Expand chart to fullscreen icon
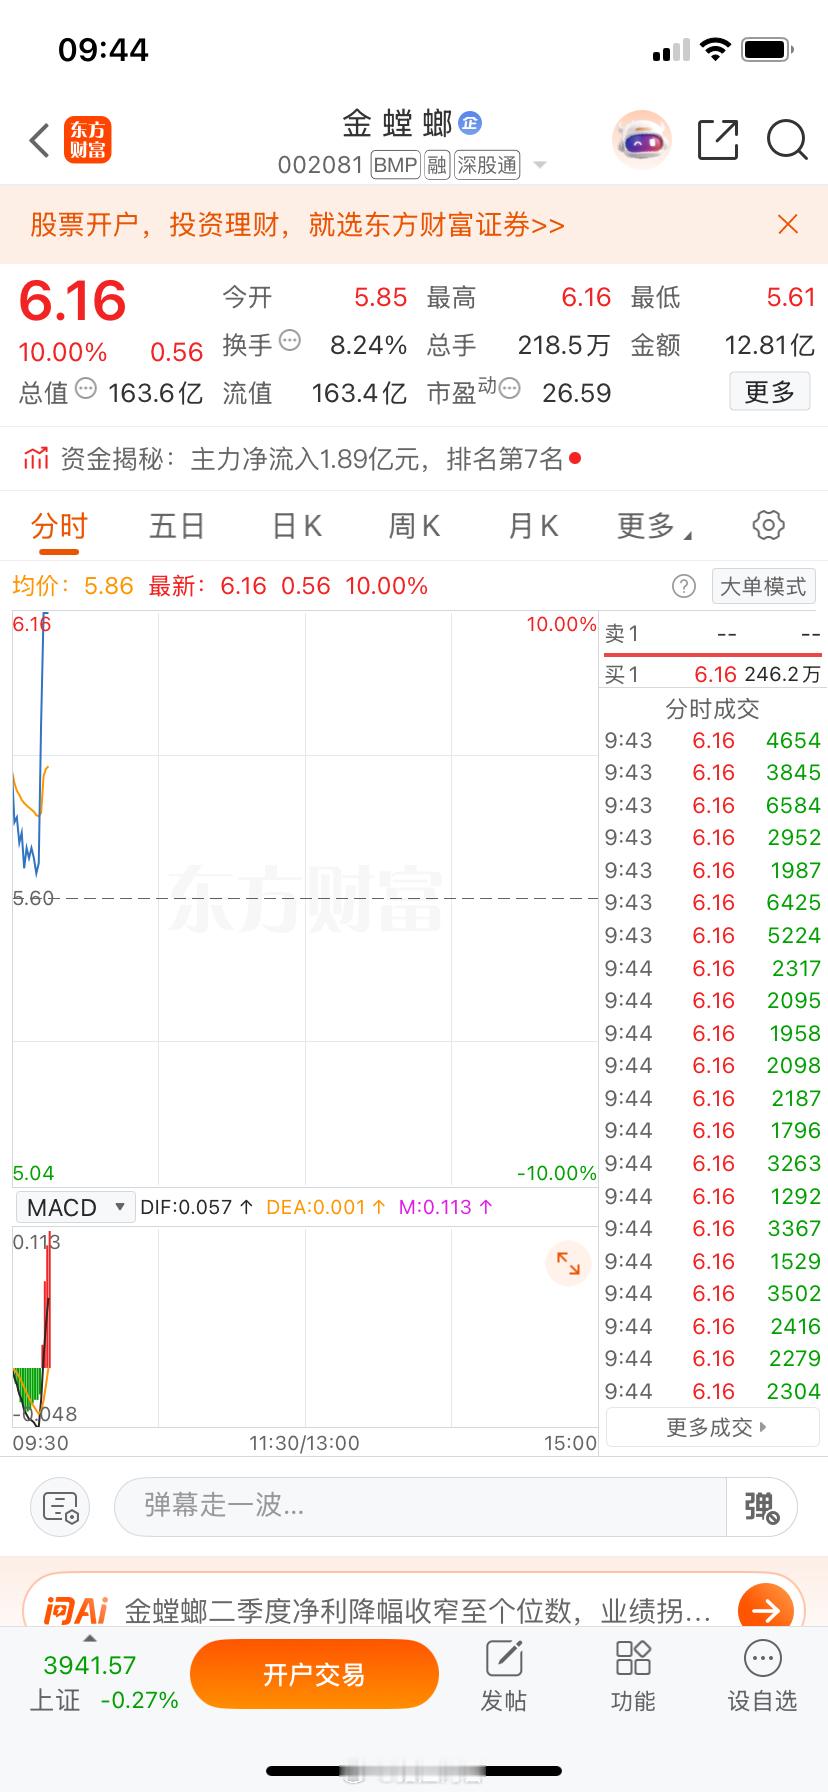This screenshot has width=828, height=1792. (568, 1263)
